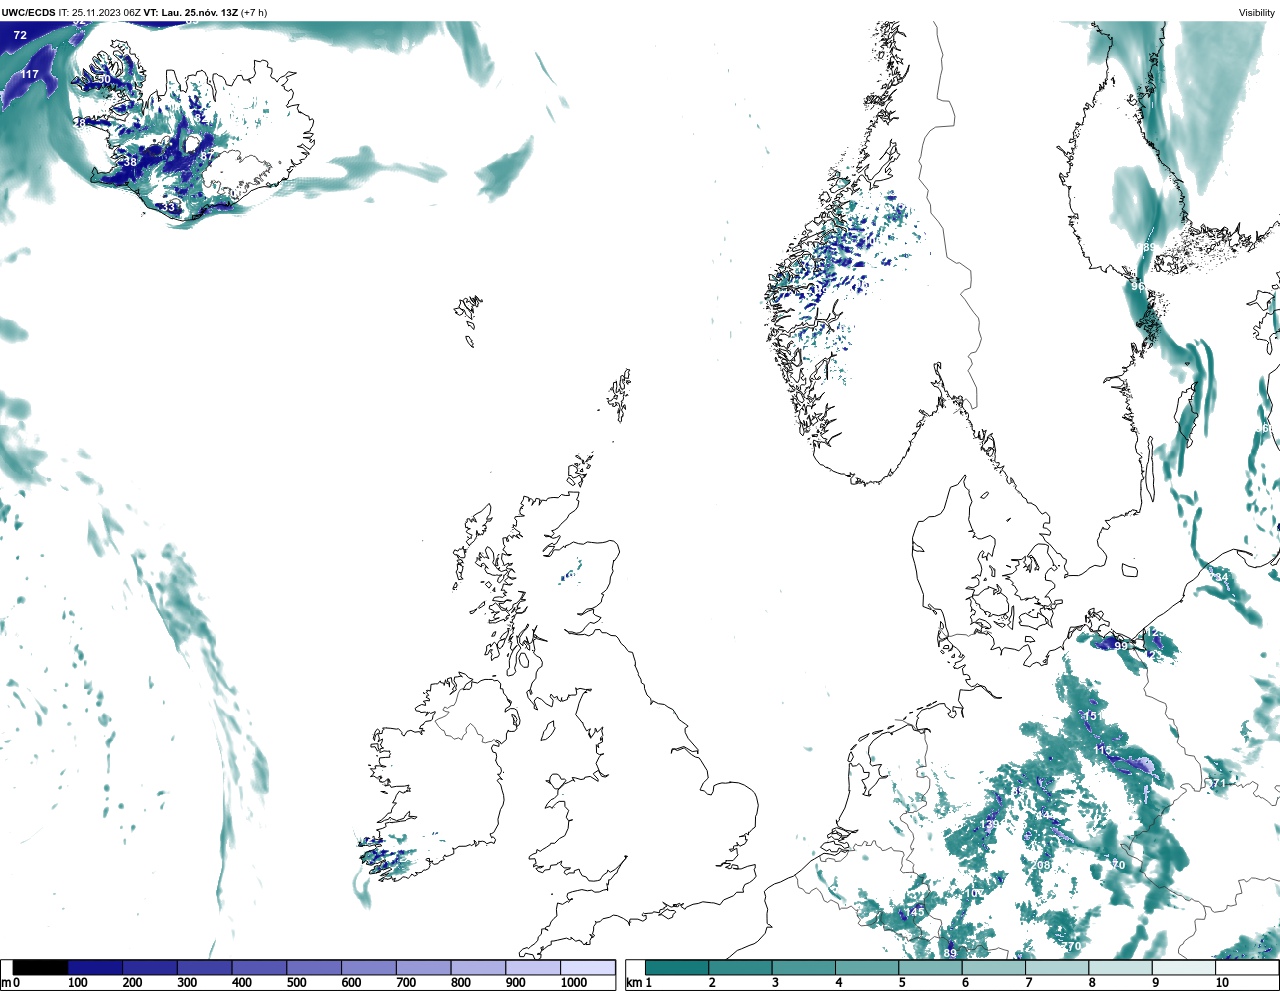This screenshot has height=991, width=1280.
Task: Click the '145' visibility value on map
Action: coord(916,912)
